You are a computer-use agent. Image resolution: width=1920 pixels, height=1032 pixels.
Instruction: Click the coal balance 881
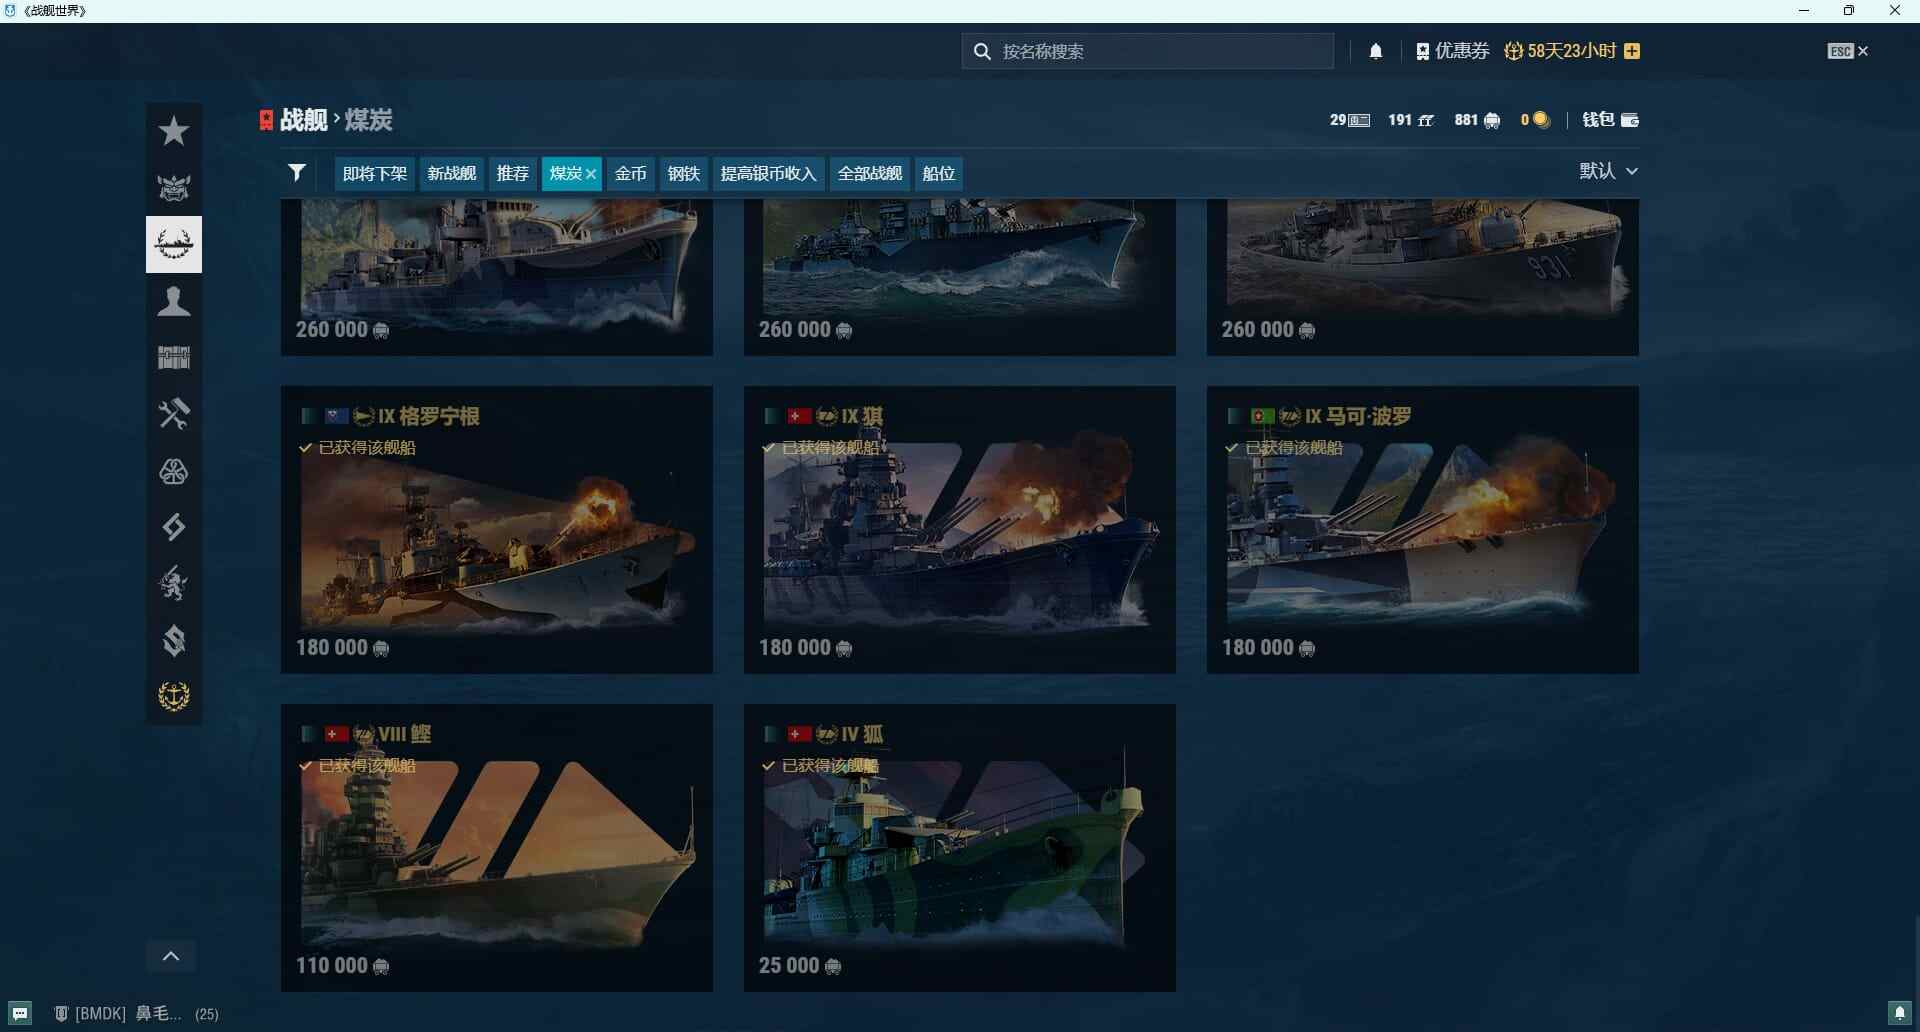1477,120
